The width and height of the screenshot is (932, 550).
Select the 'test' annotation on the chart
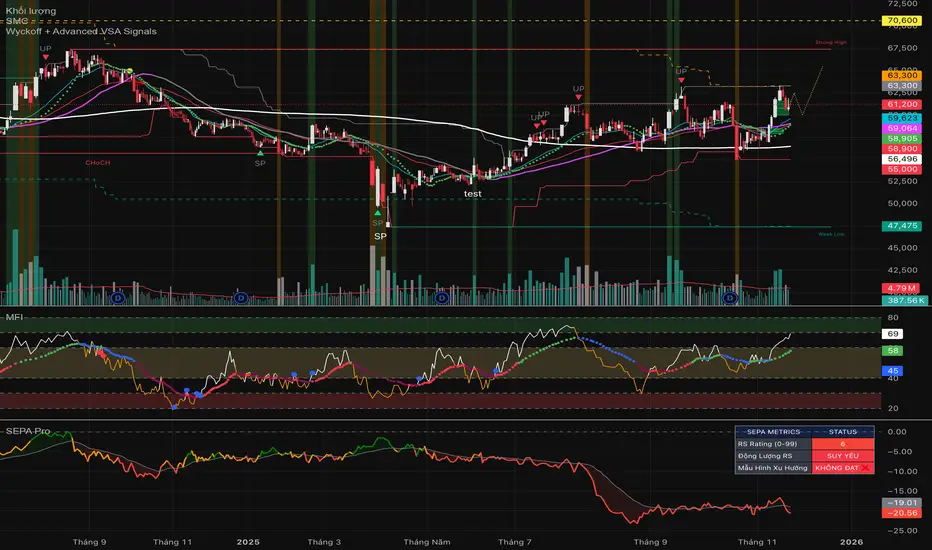[473, 194]
